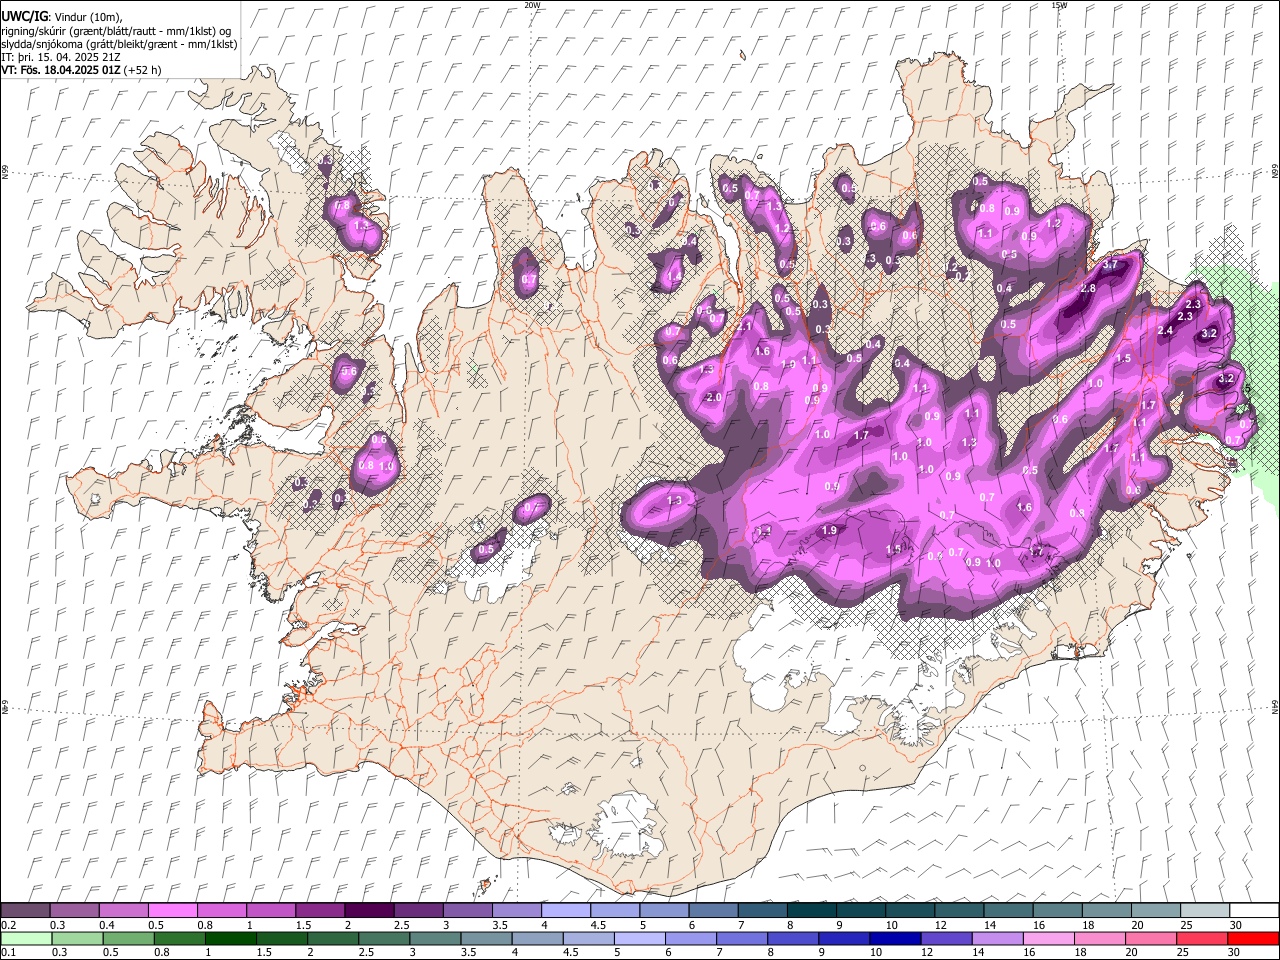The width and height of the screenshot is (1280, 960).
Task: Click the 'slydda/snjókoma' legend description line
Action: tap(120, 44)
